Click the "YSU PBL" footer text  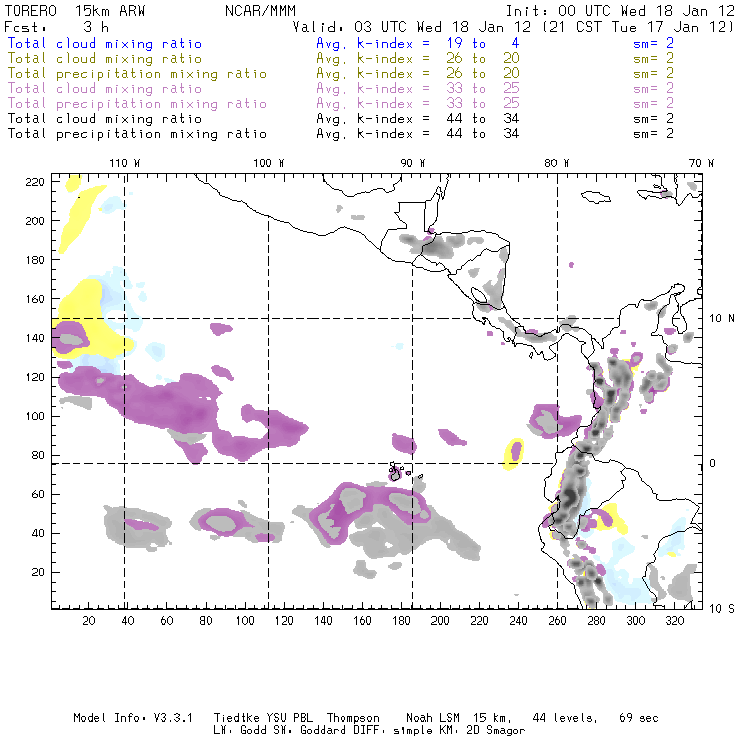coord(290,718)
